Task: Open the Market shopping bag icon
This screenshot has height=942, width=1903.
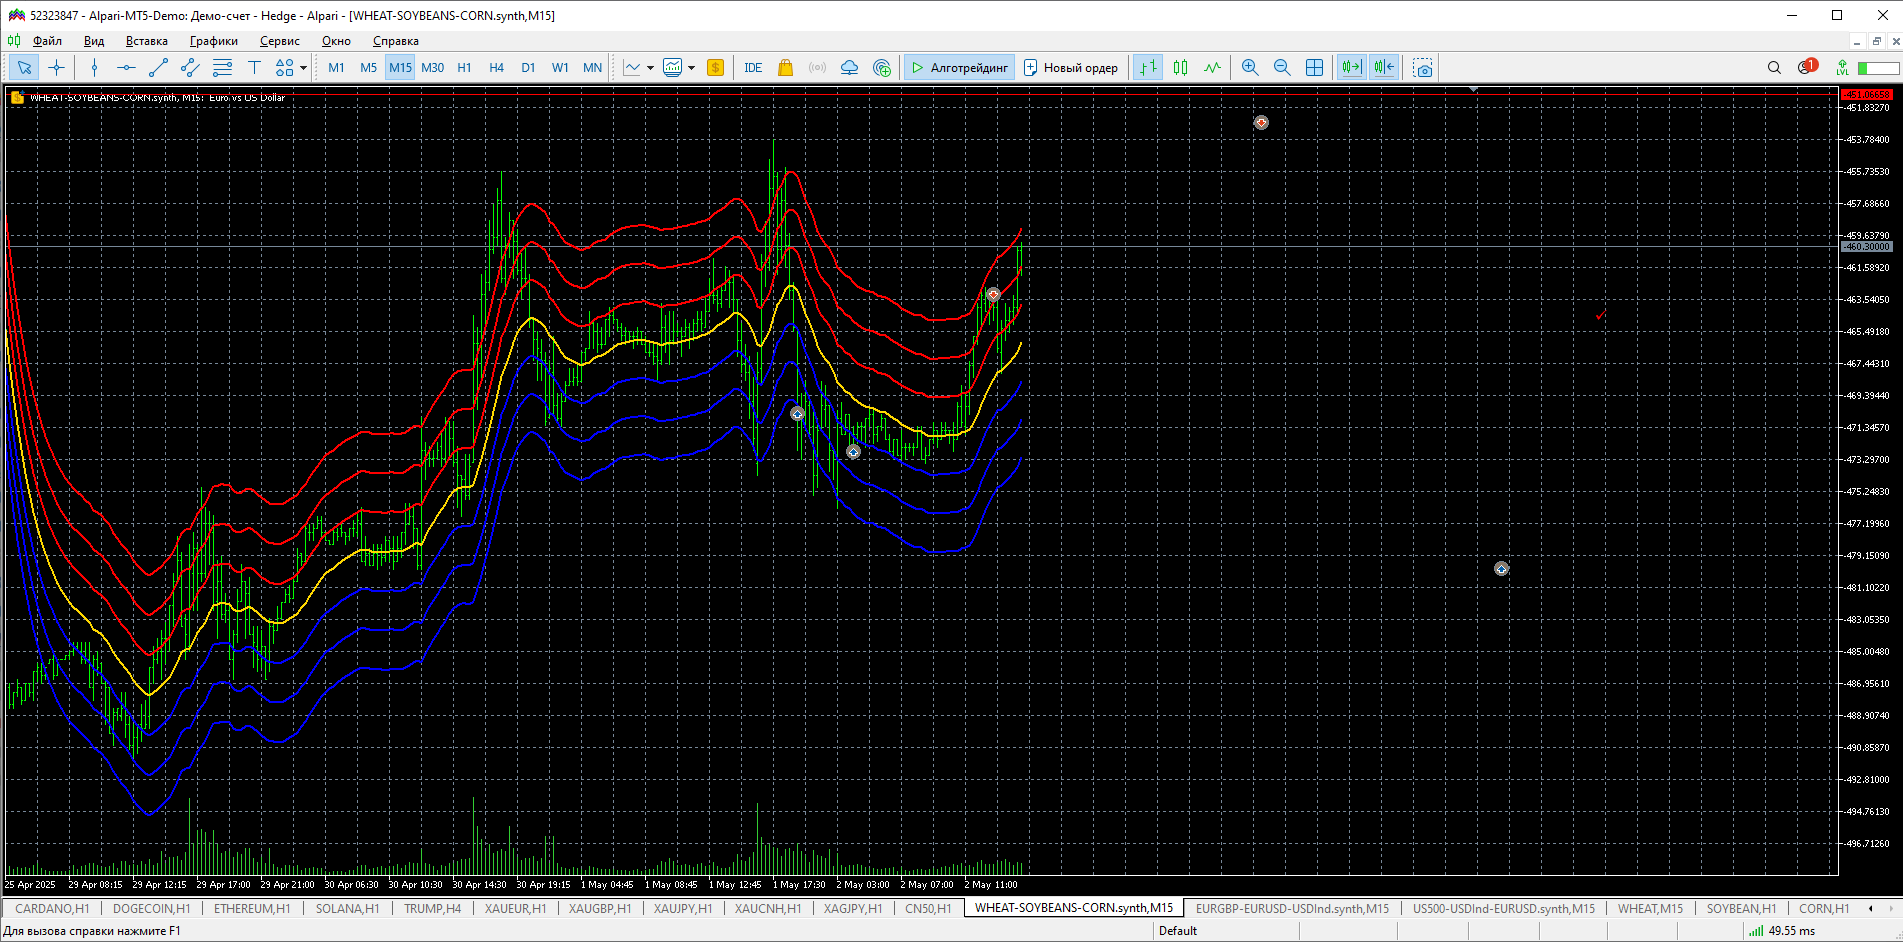Action: click(x=785, y=68)
